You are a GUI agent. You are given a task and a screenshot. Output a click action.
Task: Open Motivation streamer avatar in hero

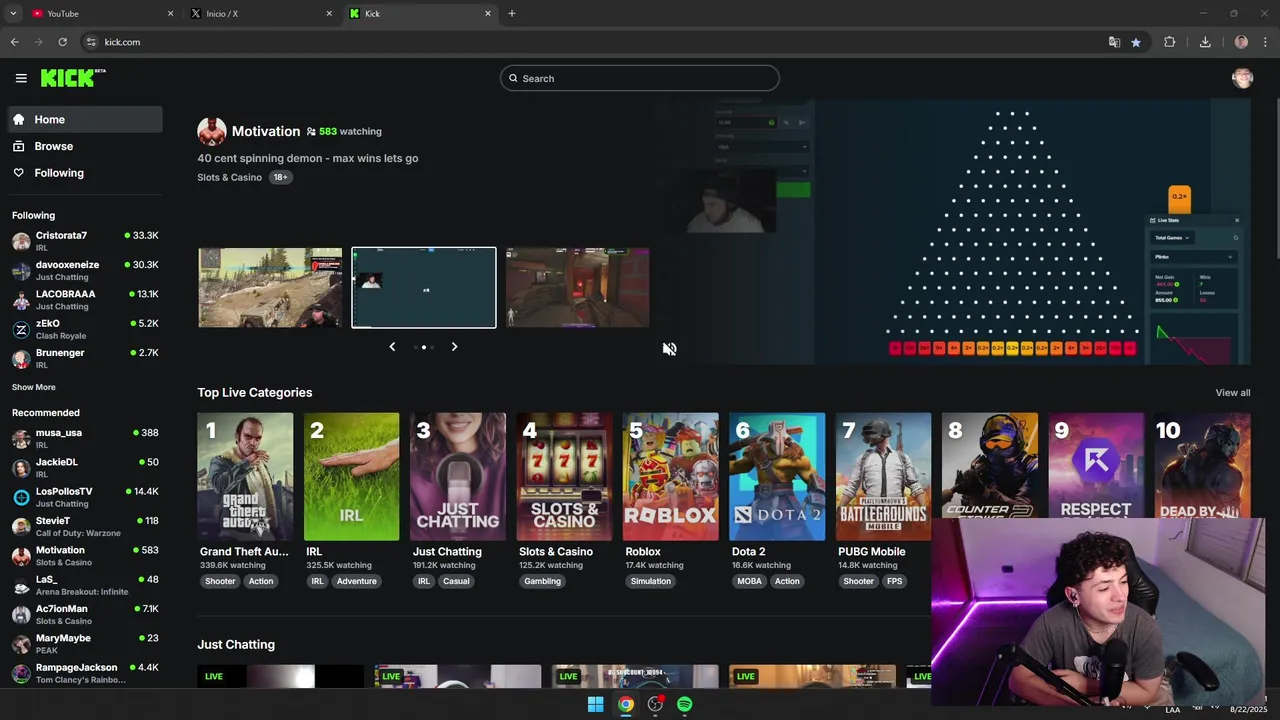click(211, 131)
